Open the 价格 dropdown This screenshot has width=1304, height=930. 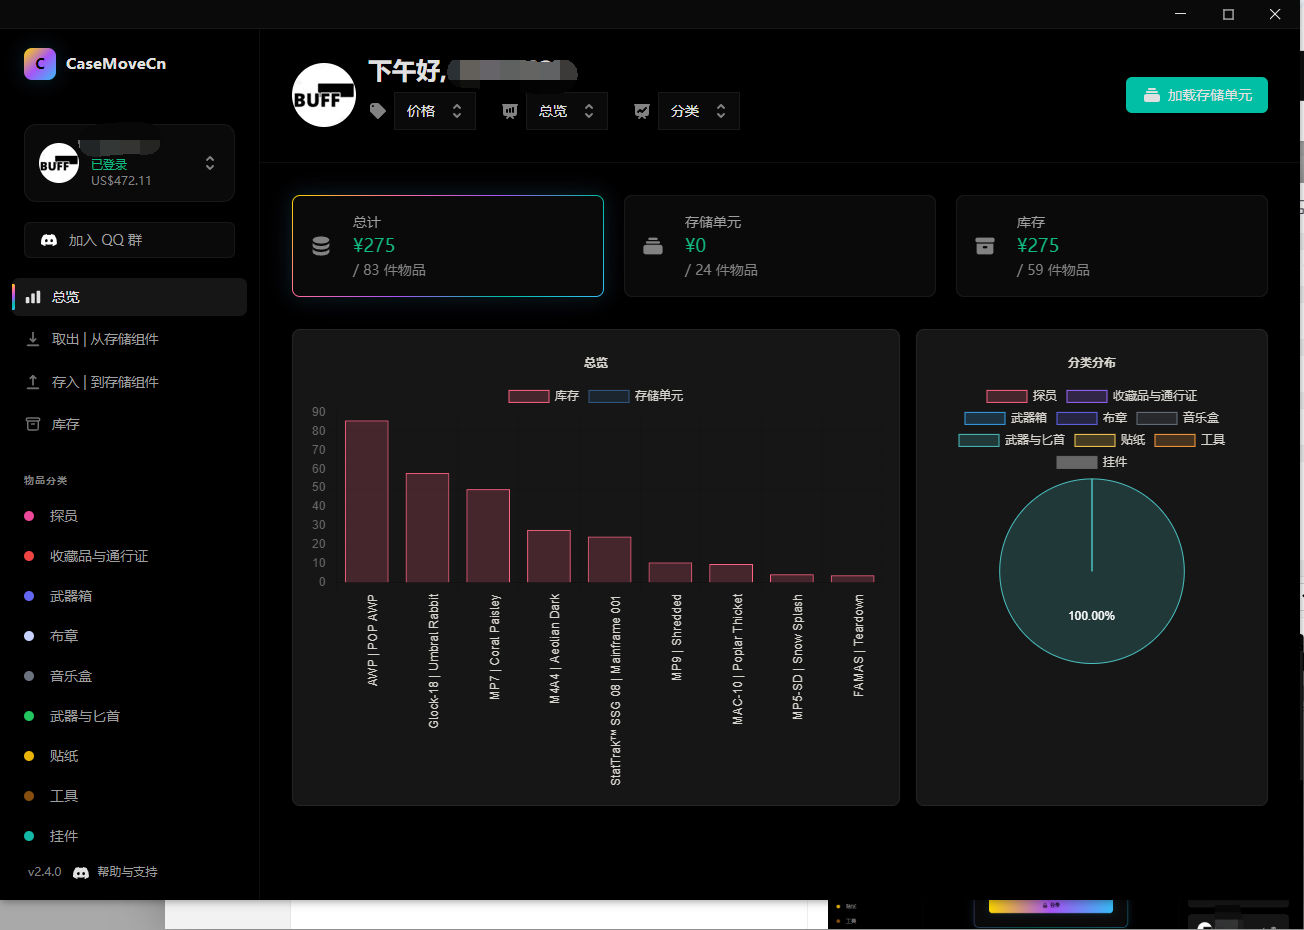click(435, 111)
